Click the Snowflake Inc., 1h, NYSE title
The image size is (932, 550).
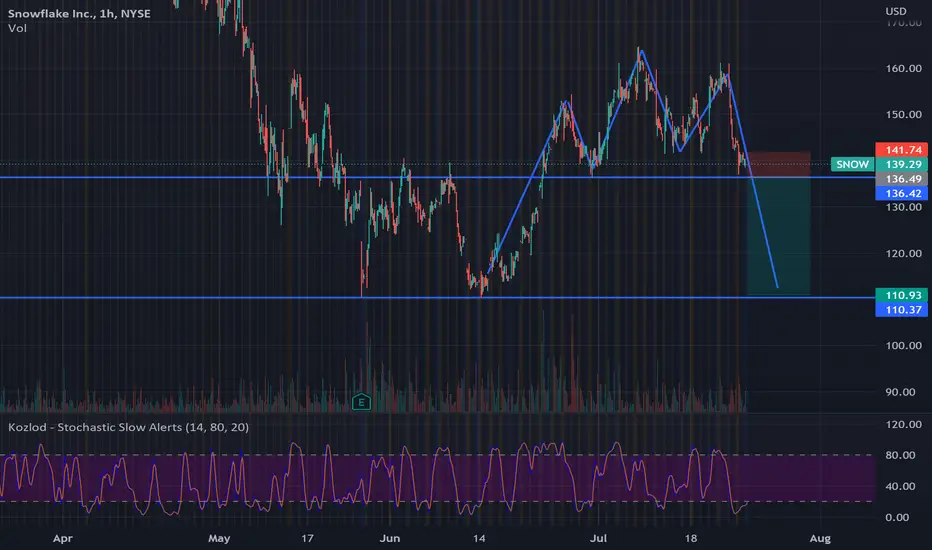(x=79, y=14)
